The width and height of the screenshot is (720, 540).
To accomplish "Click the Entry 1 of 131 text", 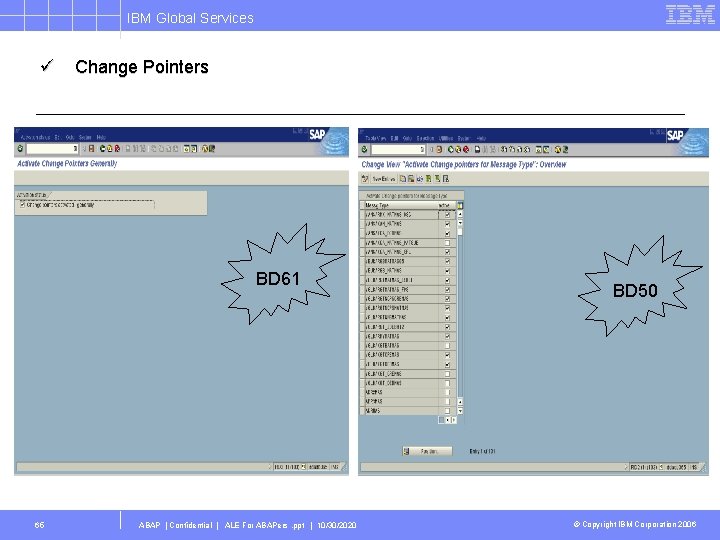I will [482, 451].
